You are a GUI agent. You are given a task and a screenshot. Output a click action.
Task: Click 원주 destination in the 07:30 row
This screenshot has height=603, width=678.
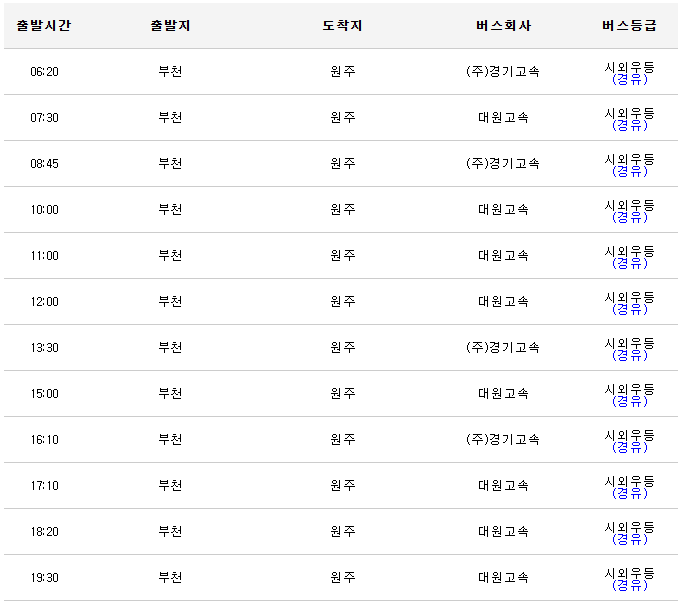pos(342,118)
